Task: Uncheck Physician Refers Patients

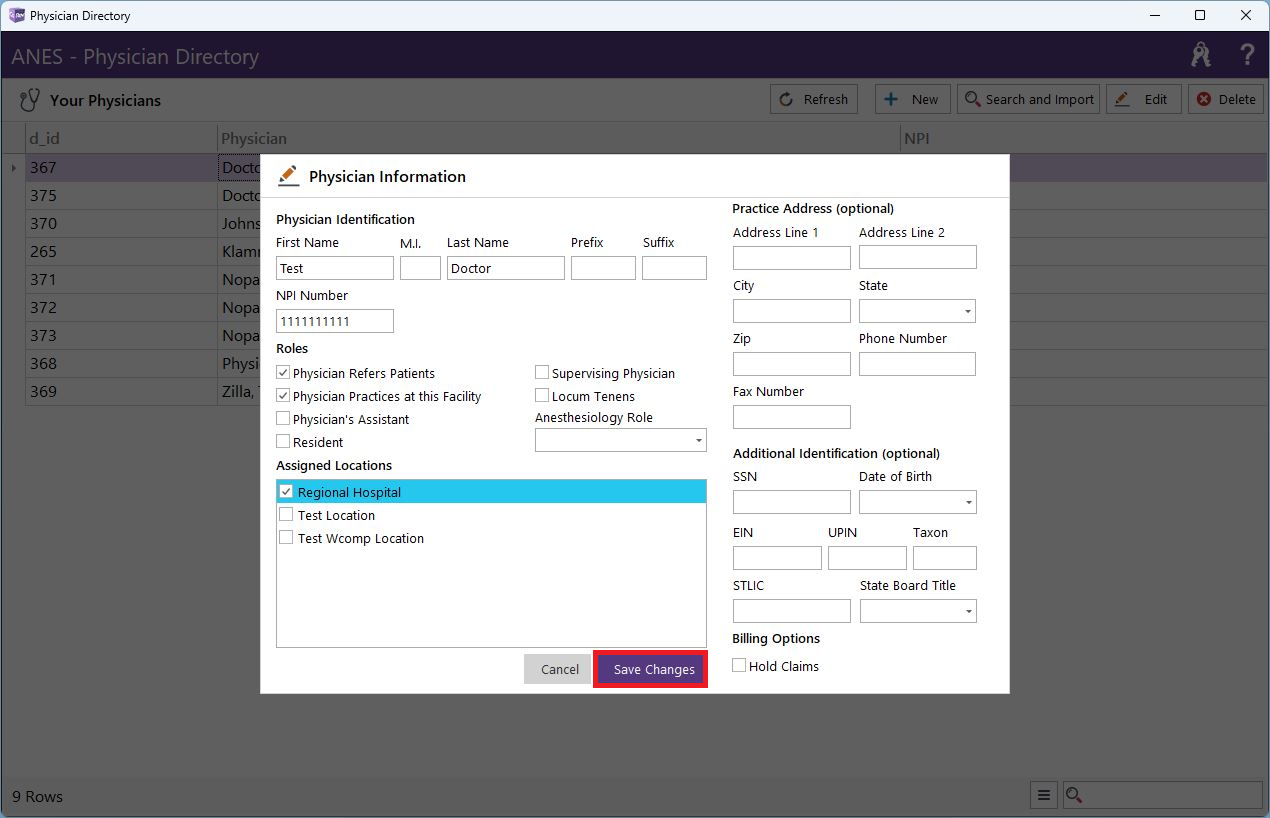Action: pos(283,373)
